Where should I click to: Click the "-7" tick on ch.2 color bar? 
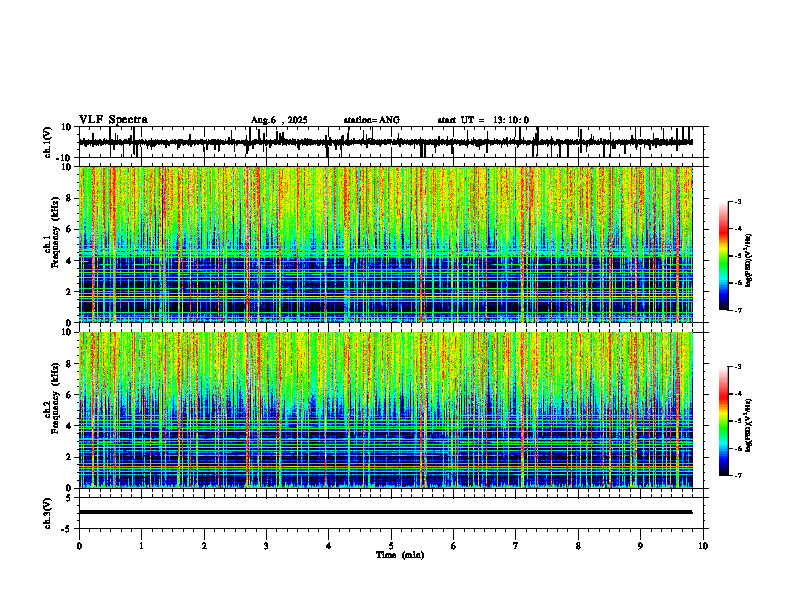pyautogui.click(x=738, y=475)
